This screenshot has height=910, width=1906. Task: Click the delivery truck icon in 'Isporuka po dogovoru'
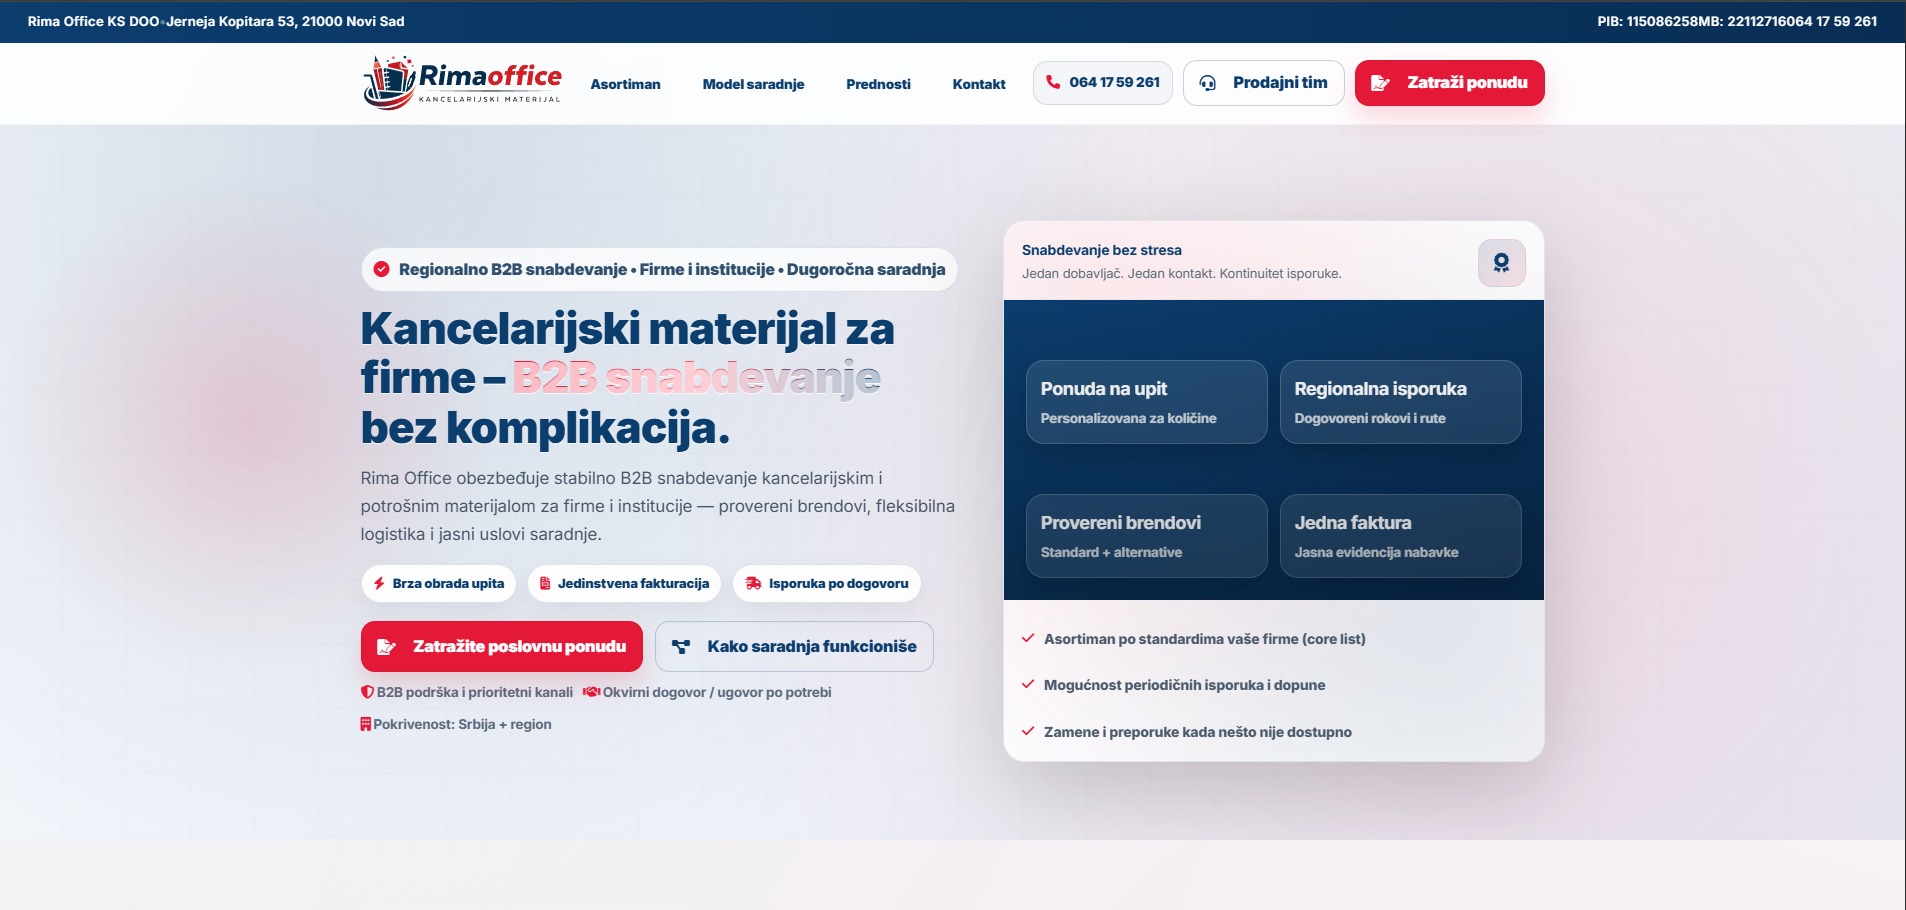point(753,583)
